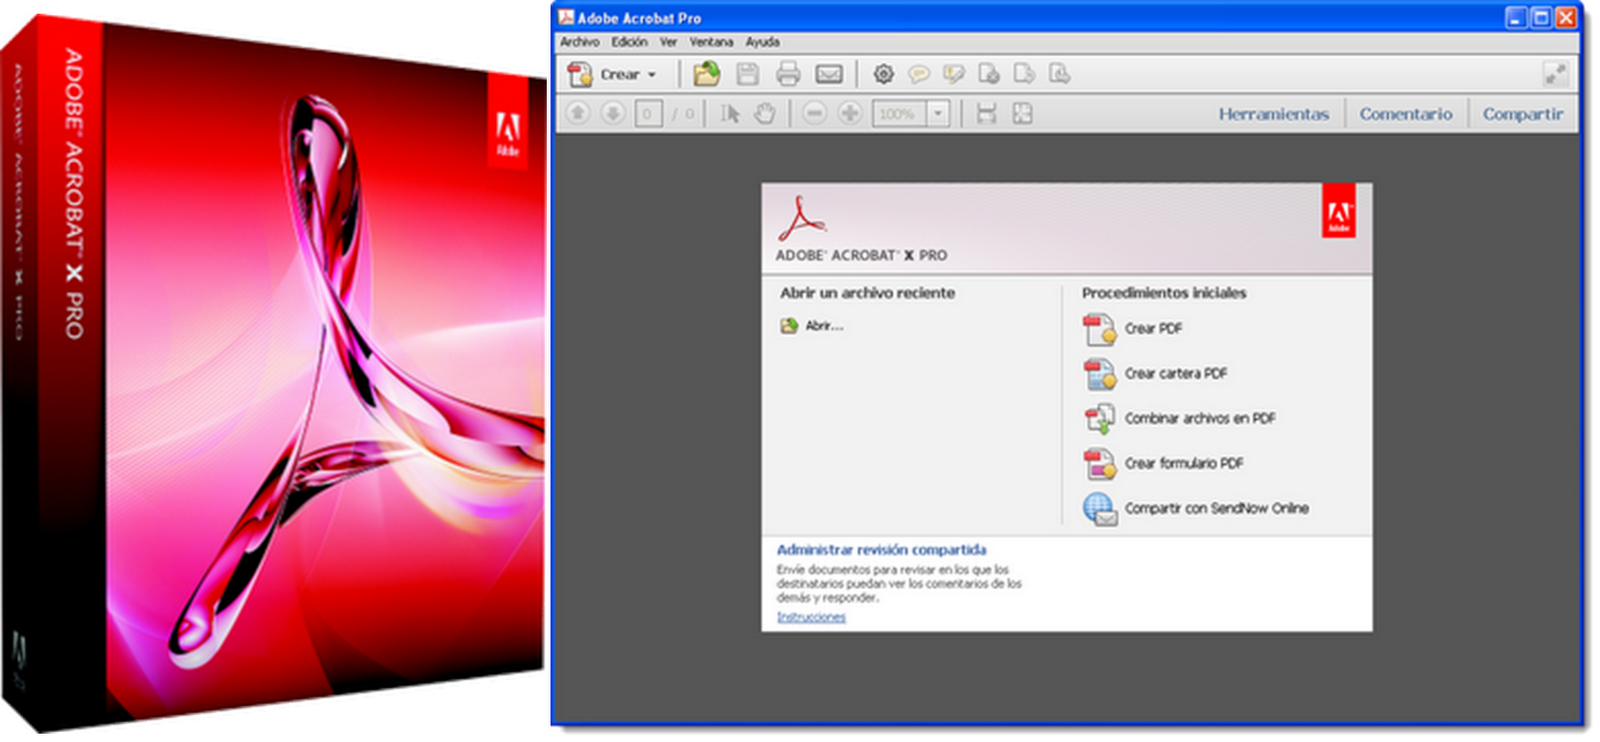This screenshot has height=742, width=1600.
Task: Maximize the Adobe Acrobat Pro window
Action: point(1540,17)
